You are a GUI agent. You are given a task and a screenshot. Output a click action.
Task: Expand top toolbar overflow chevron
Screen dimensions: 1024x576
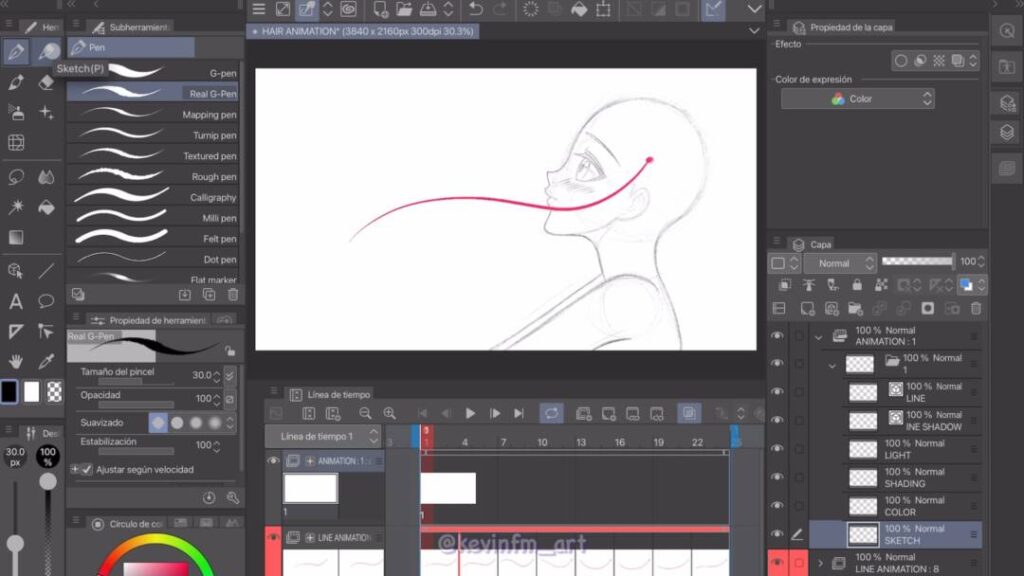click(754, 9)
